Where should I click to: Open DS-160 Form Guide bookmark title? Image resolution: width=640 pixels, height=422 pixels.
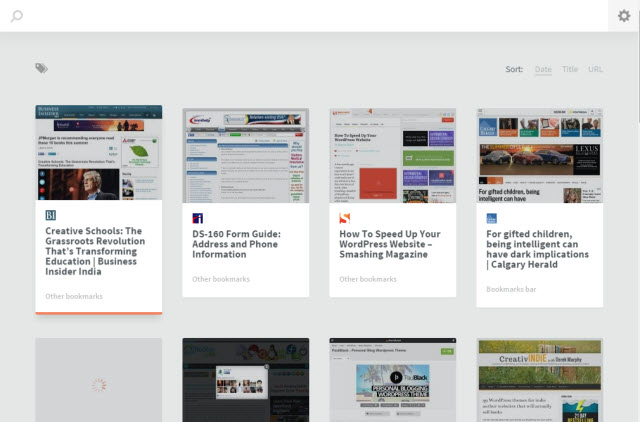point(236,244)
